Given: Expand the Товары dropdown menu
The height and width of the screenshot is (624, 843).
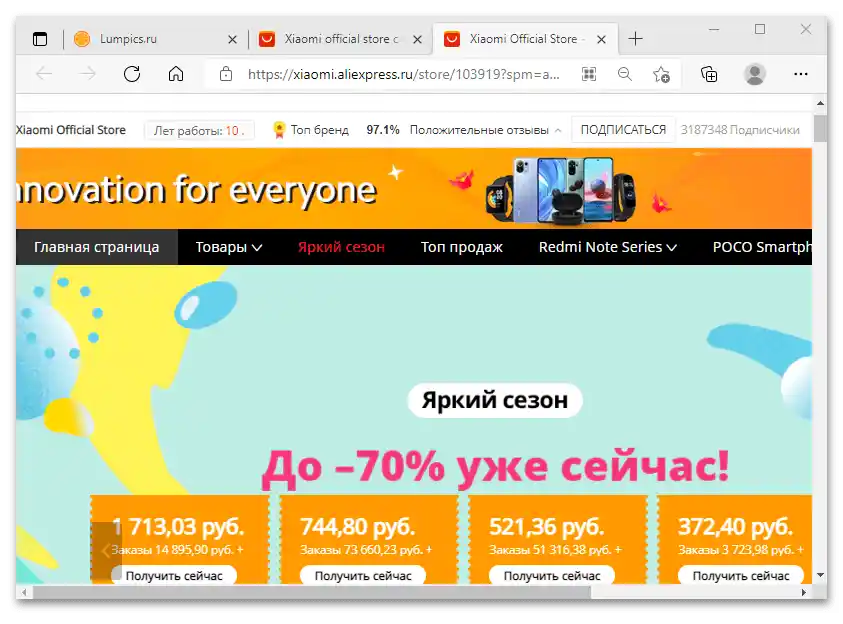Looking at the screenshot, I should point(228,247).
